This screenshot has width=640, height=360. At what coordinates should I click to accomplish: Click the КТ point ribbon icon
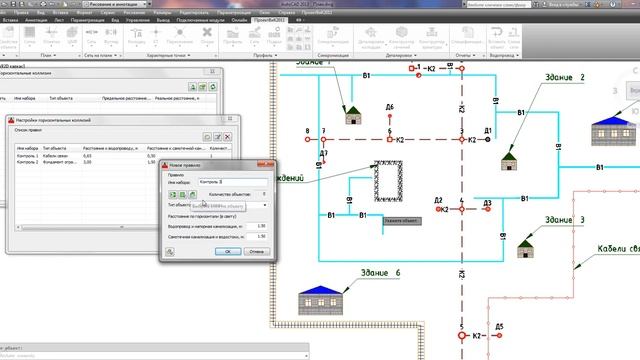click(x=156, y=36)
